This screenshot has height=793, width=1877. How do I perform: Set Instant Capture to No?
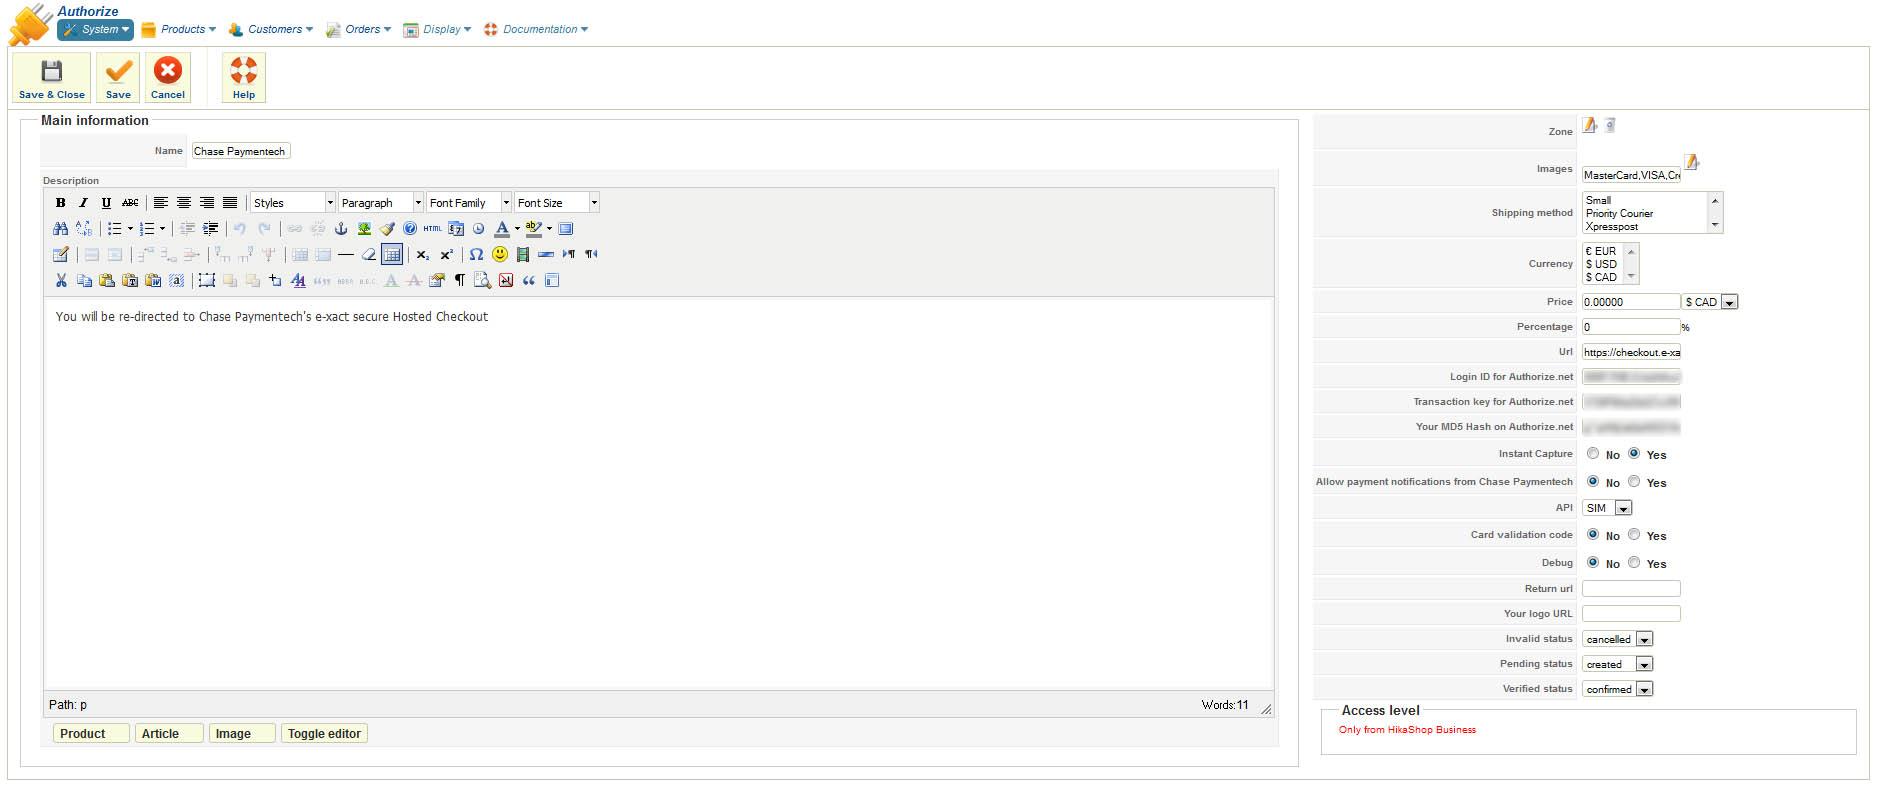click(x=1593, y=454)
